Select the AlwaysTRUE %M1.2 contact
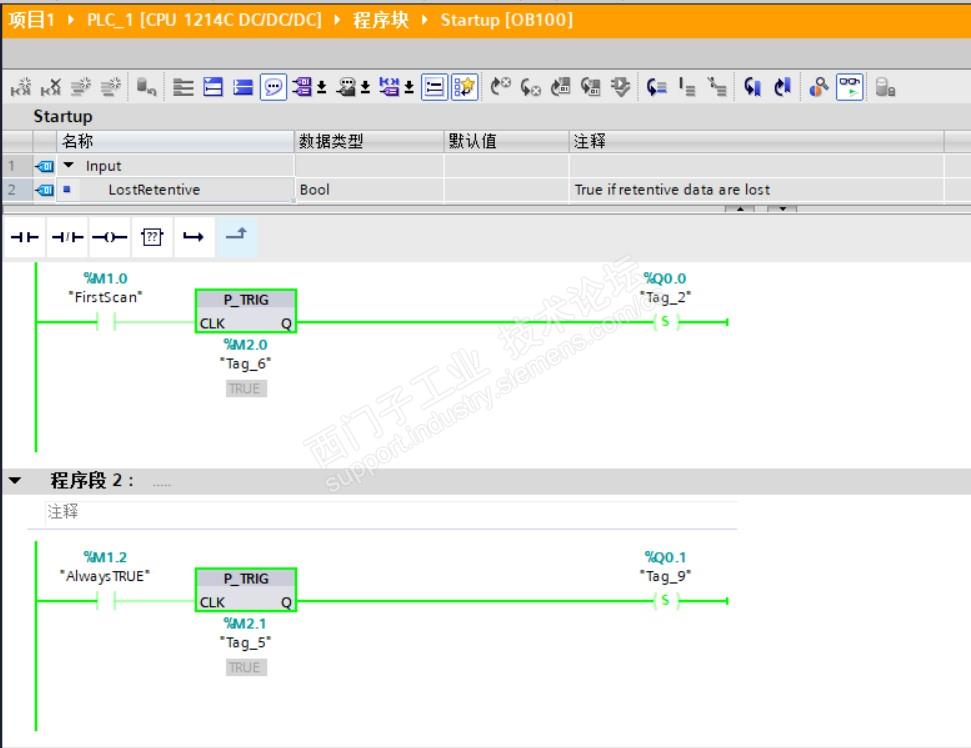The width and height of the screenshot is (971, 748). click(x=106, y=601)
